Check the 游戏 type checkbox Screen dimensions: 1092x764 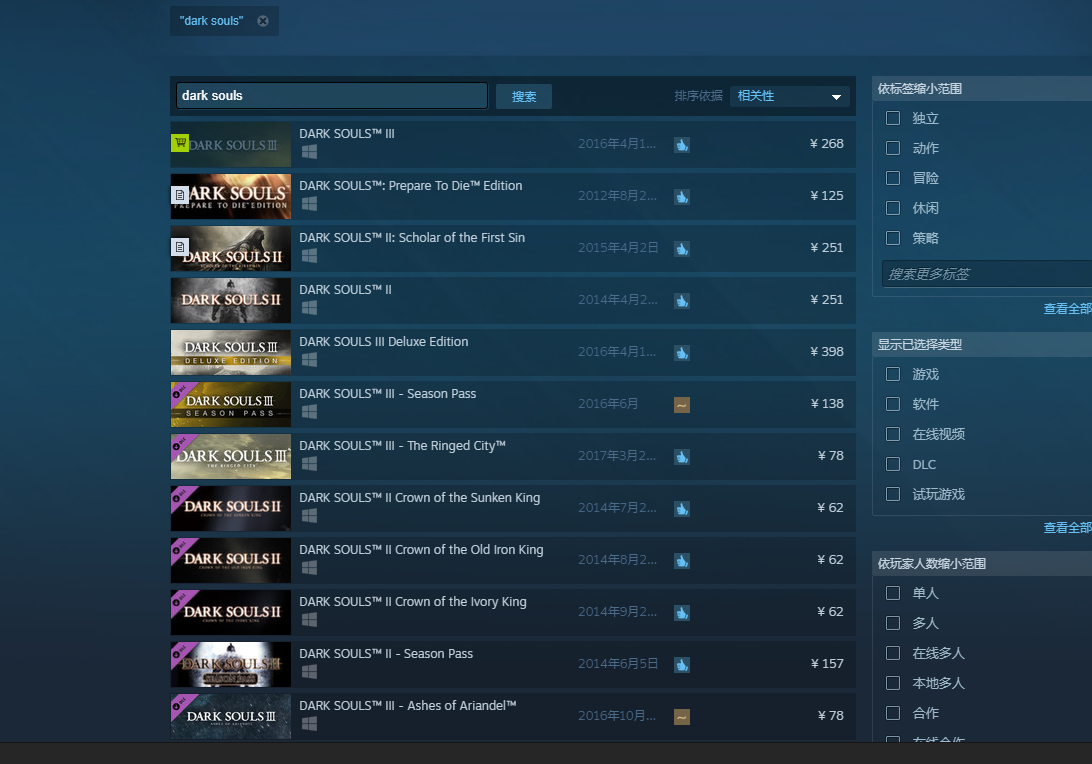893,374
